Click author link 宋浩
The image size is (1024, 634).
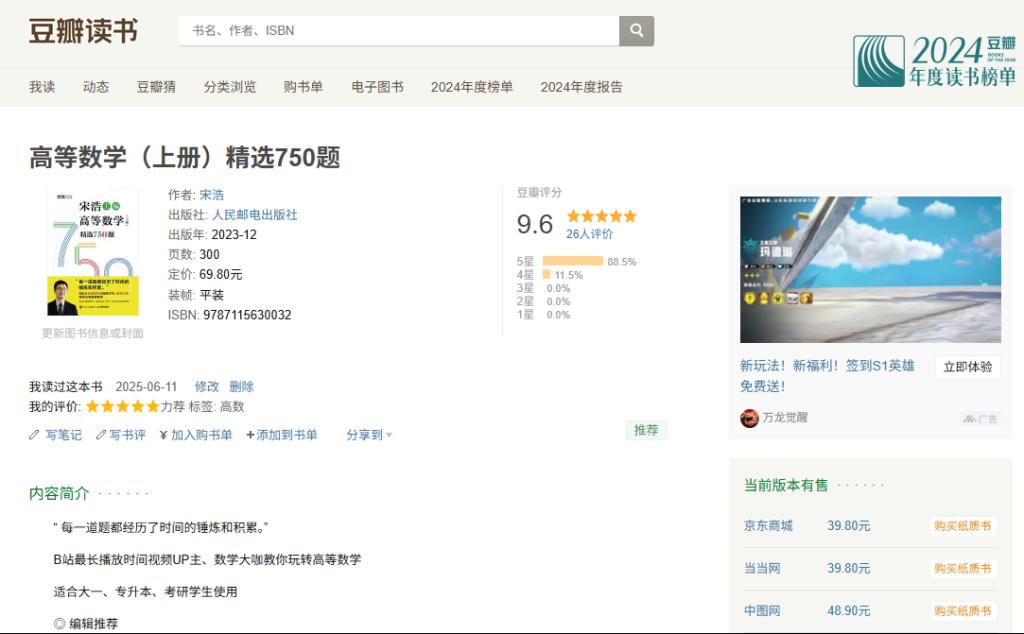212,195
